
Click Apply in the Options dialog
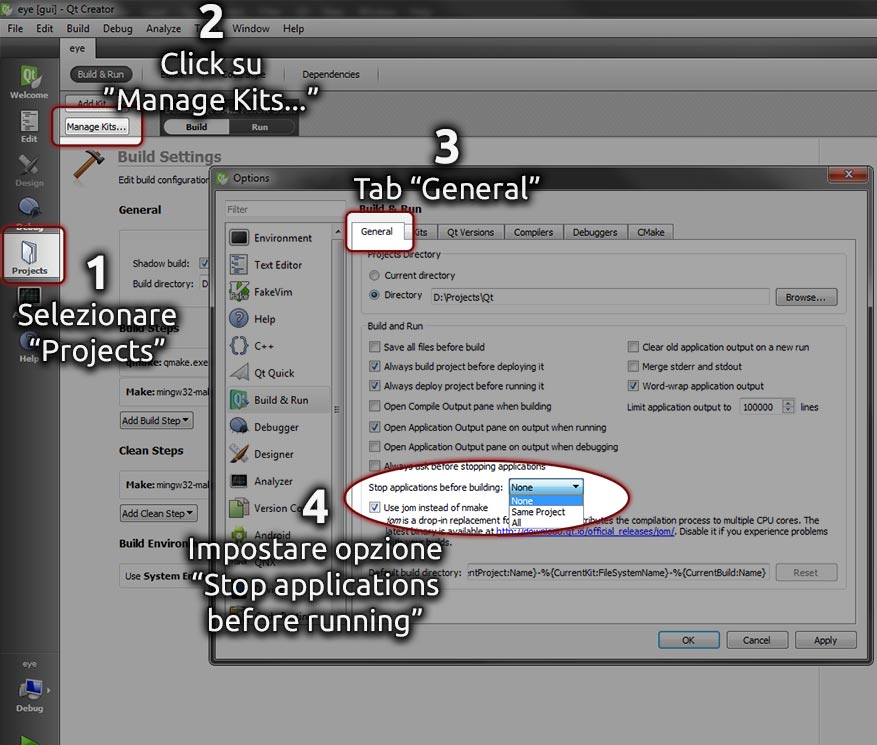point(826,640)
